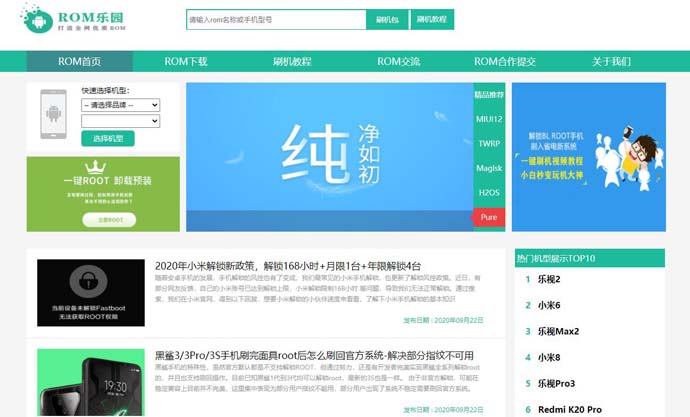Click the 立即ROOT button on green banner

point(109,219)
